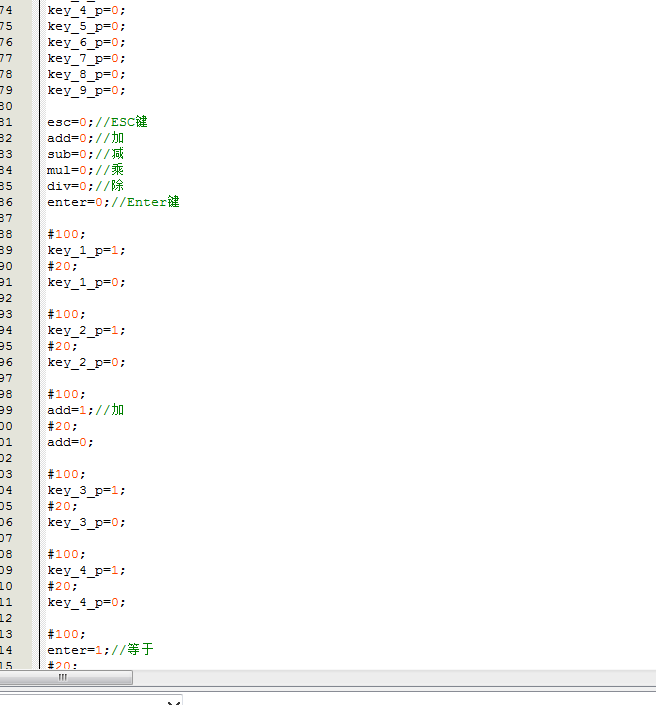
Task: Click the empty horizontal scrollbar track on right
Action: (x=400, y=678)
